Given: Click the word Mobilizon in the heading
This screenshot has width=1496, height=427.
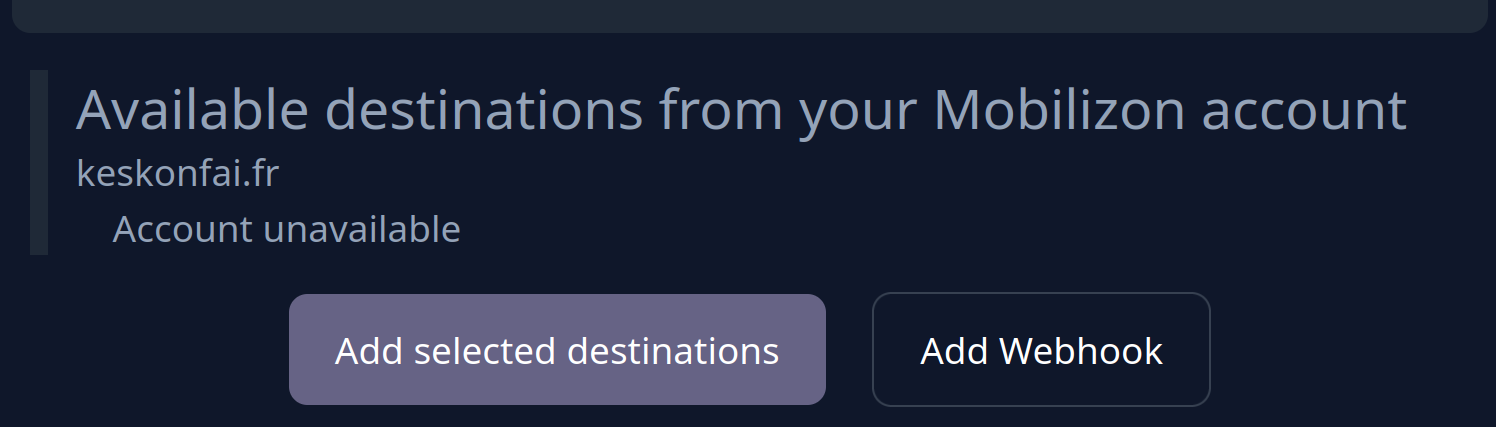Looking at the screenshot, I should [1059, 110].
